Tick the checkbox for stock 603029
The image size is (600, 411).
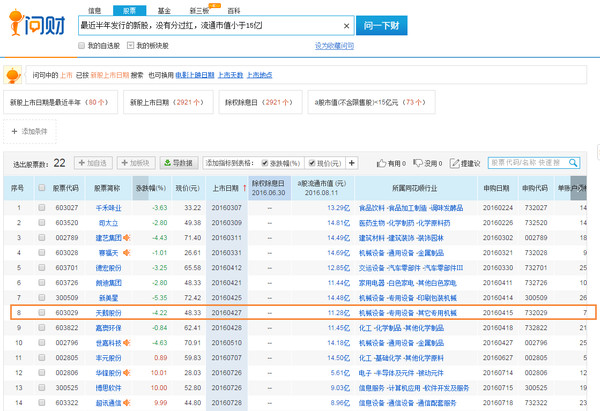(42, 313)
